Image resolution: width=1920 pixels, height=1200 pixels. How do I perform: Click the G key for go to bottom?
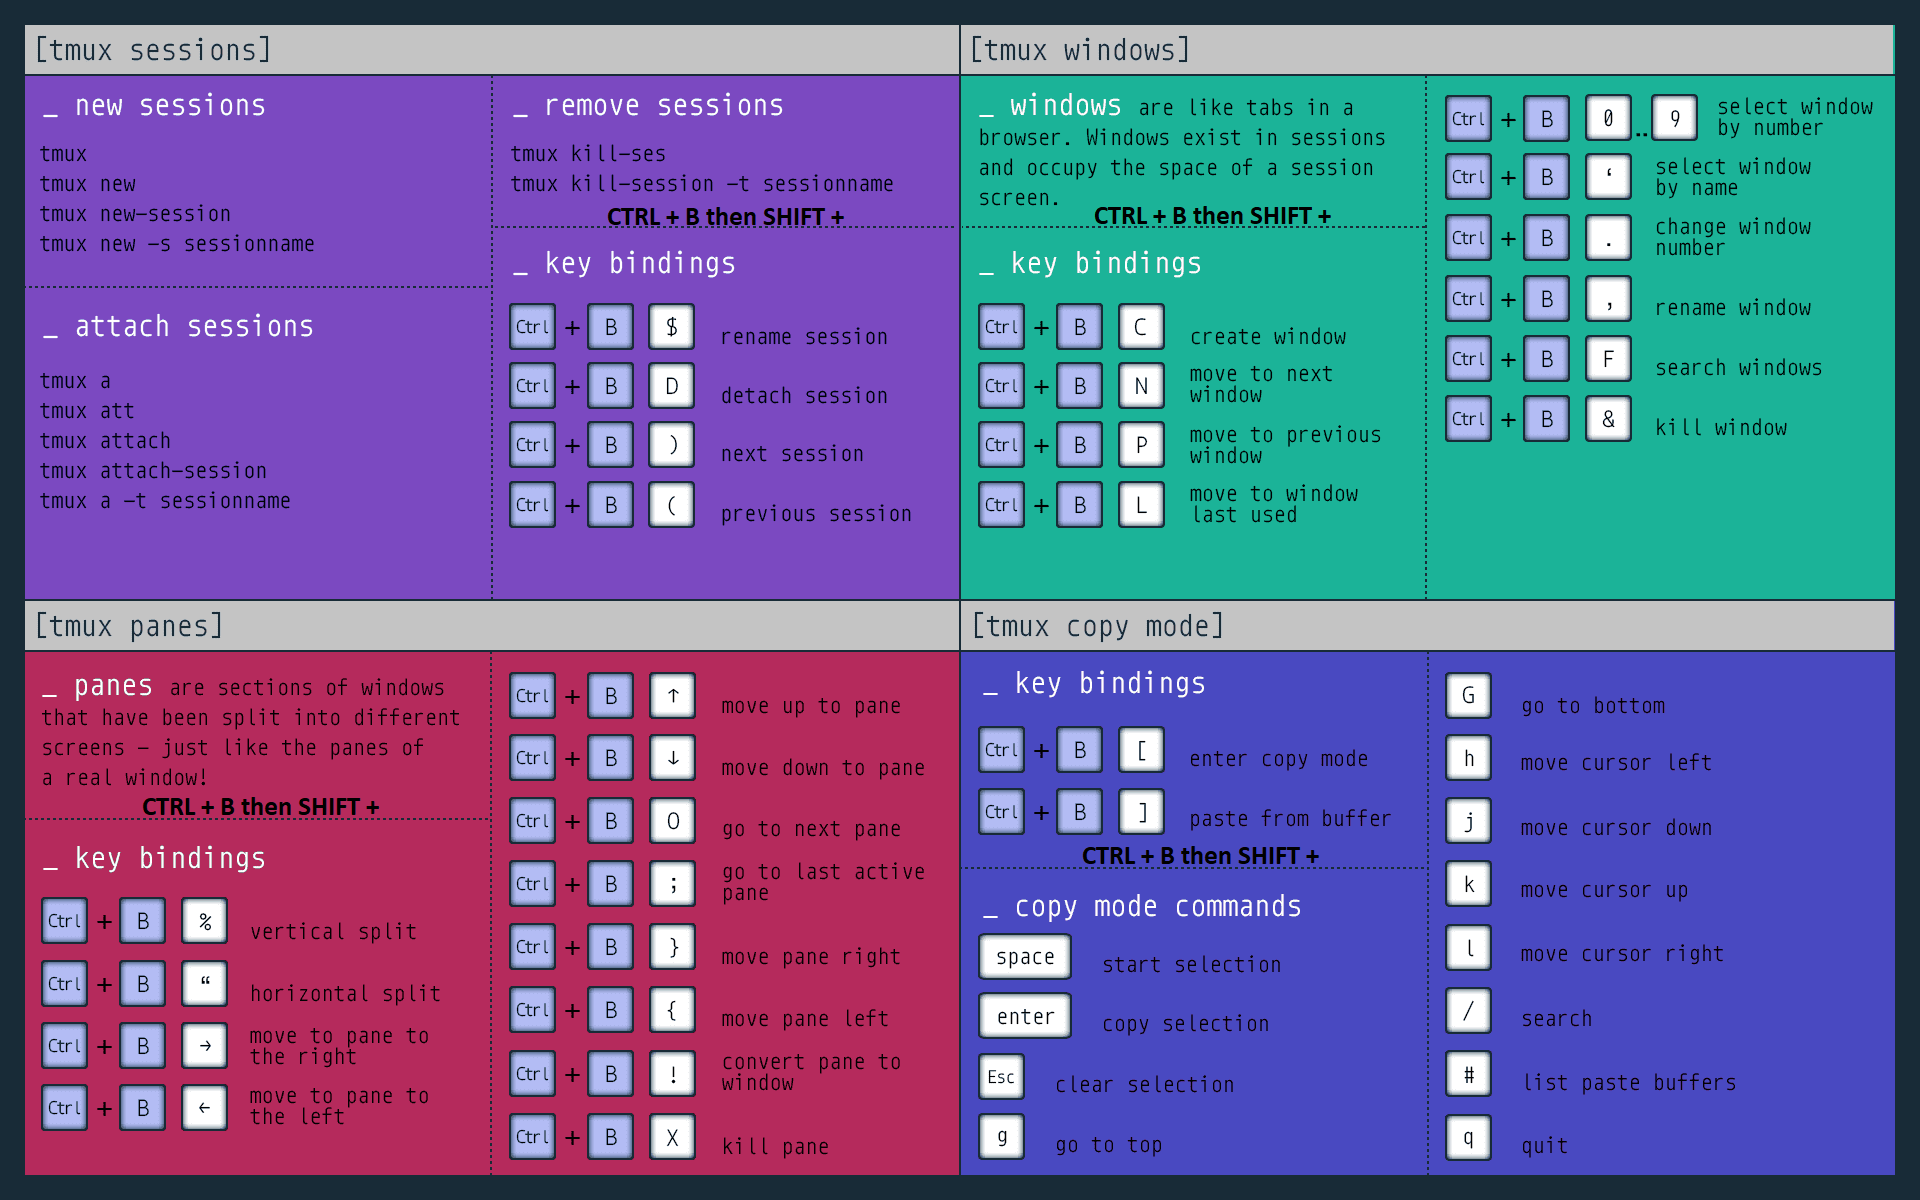point(1468,696)
